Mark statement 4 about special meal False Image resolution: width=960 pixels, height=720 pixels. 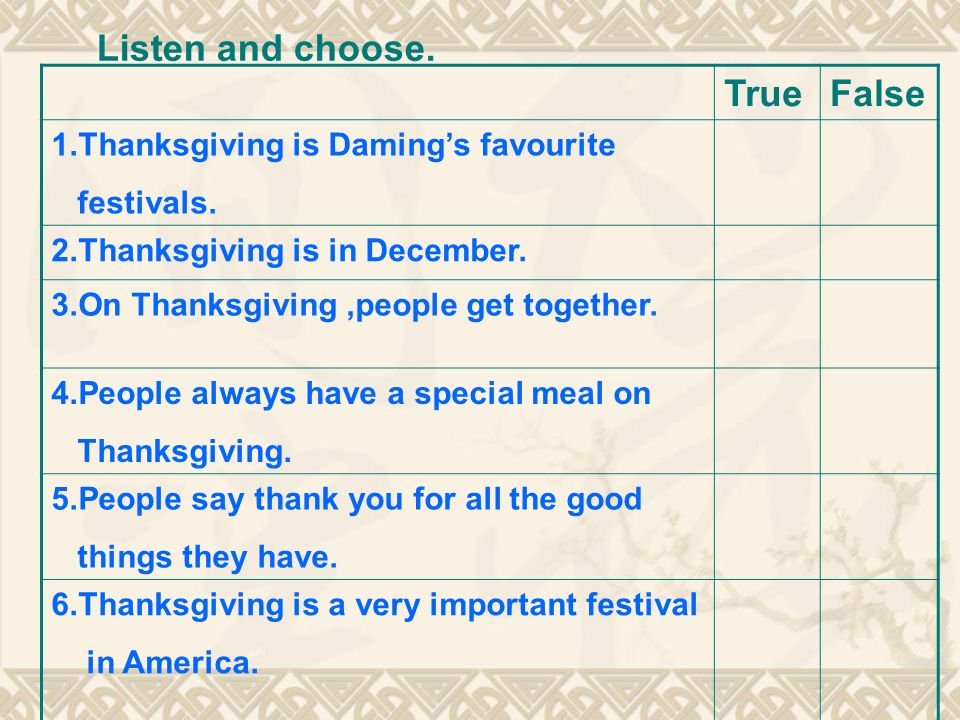pyautogui.click(x=879, y=421)
